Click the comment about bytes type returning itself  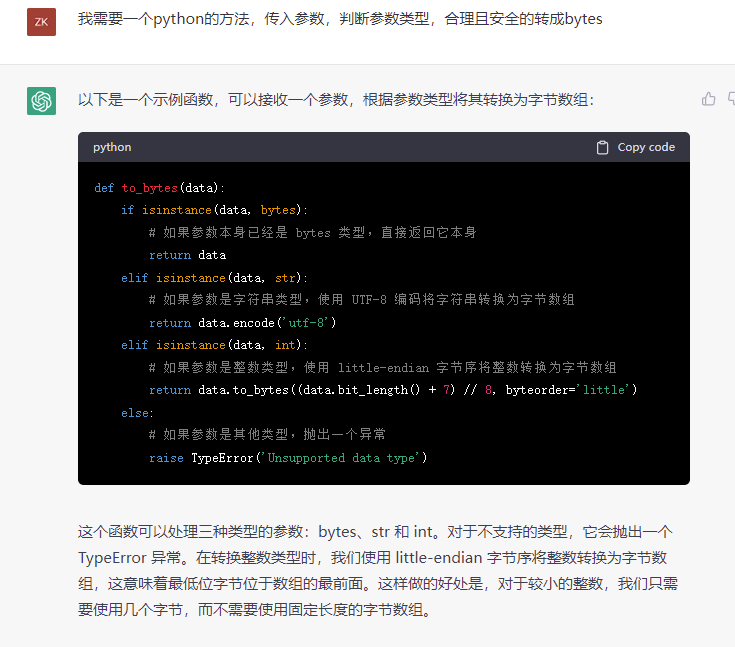pyautogui.click(x=313, y=233)
